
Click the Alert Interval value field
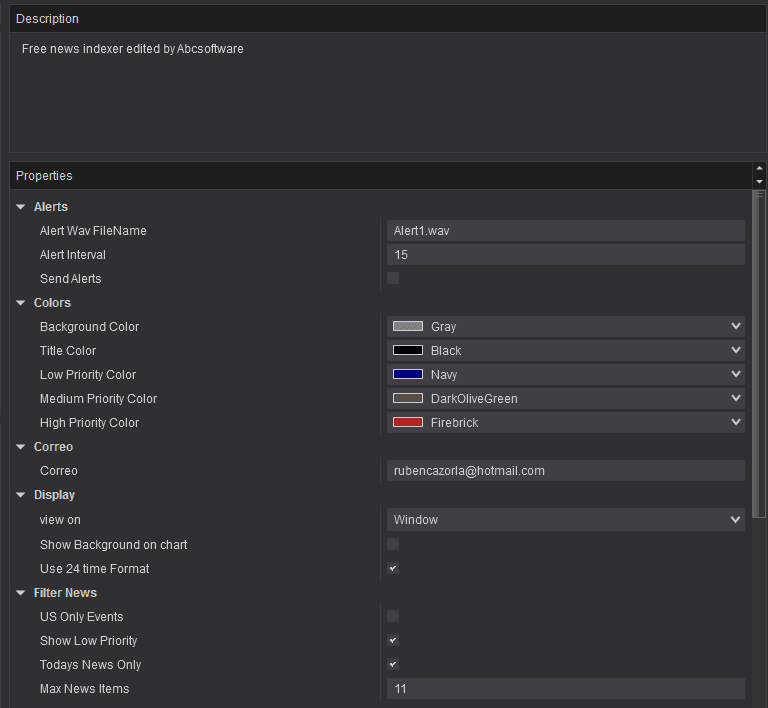click(x=565, y=255)
